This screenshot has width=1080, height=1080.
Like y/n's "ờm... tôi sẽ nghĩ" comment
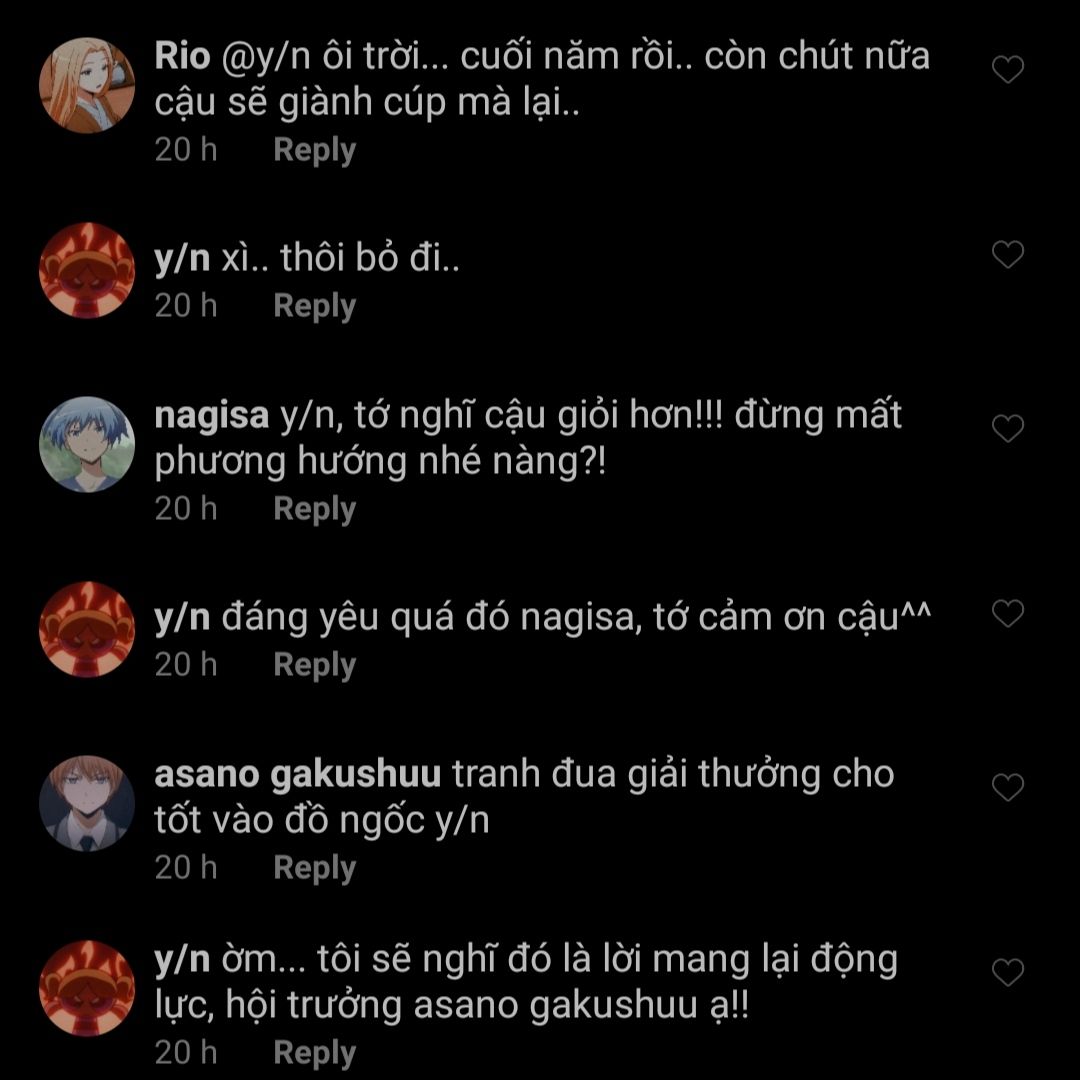1008,973
